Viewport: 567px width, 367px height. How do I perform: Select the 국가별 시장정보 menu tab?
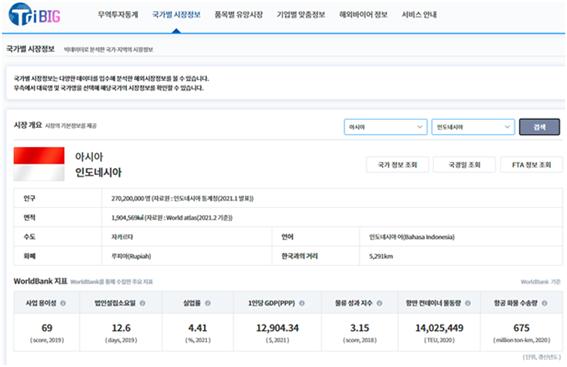[176, 15]
